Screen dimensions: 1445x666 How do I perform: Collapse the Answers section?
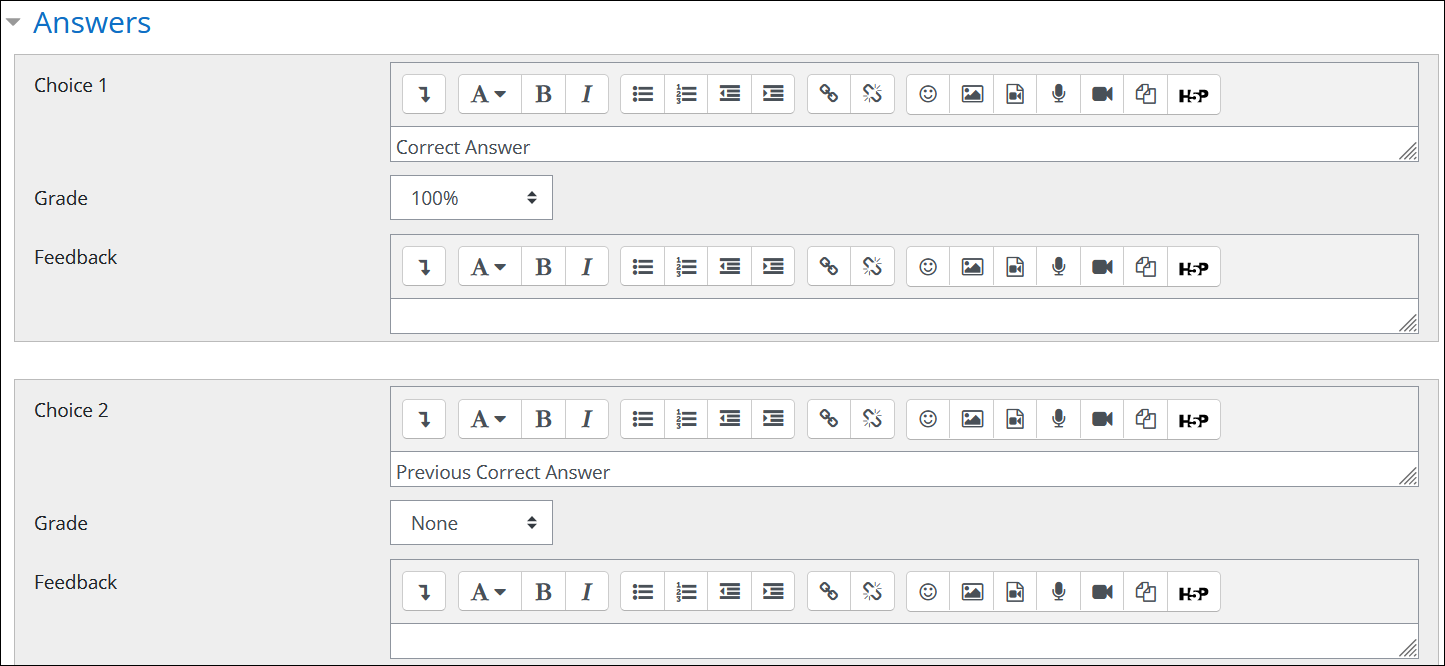tap(14, 22)
